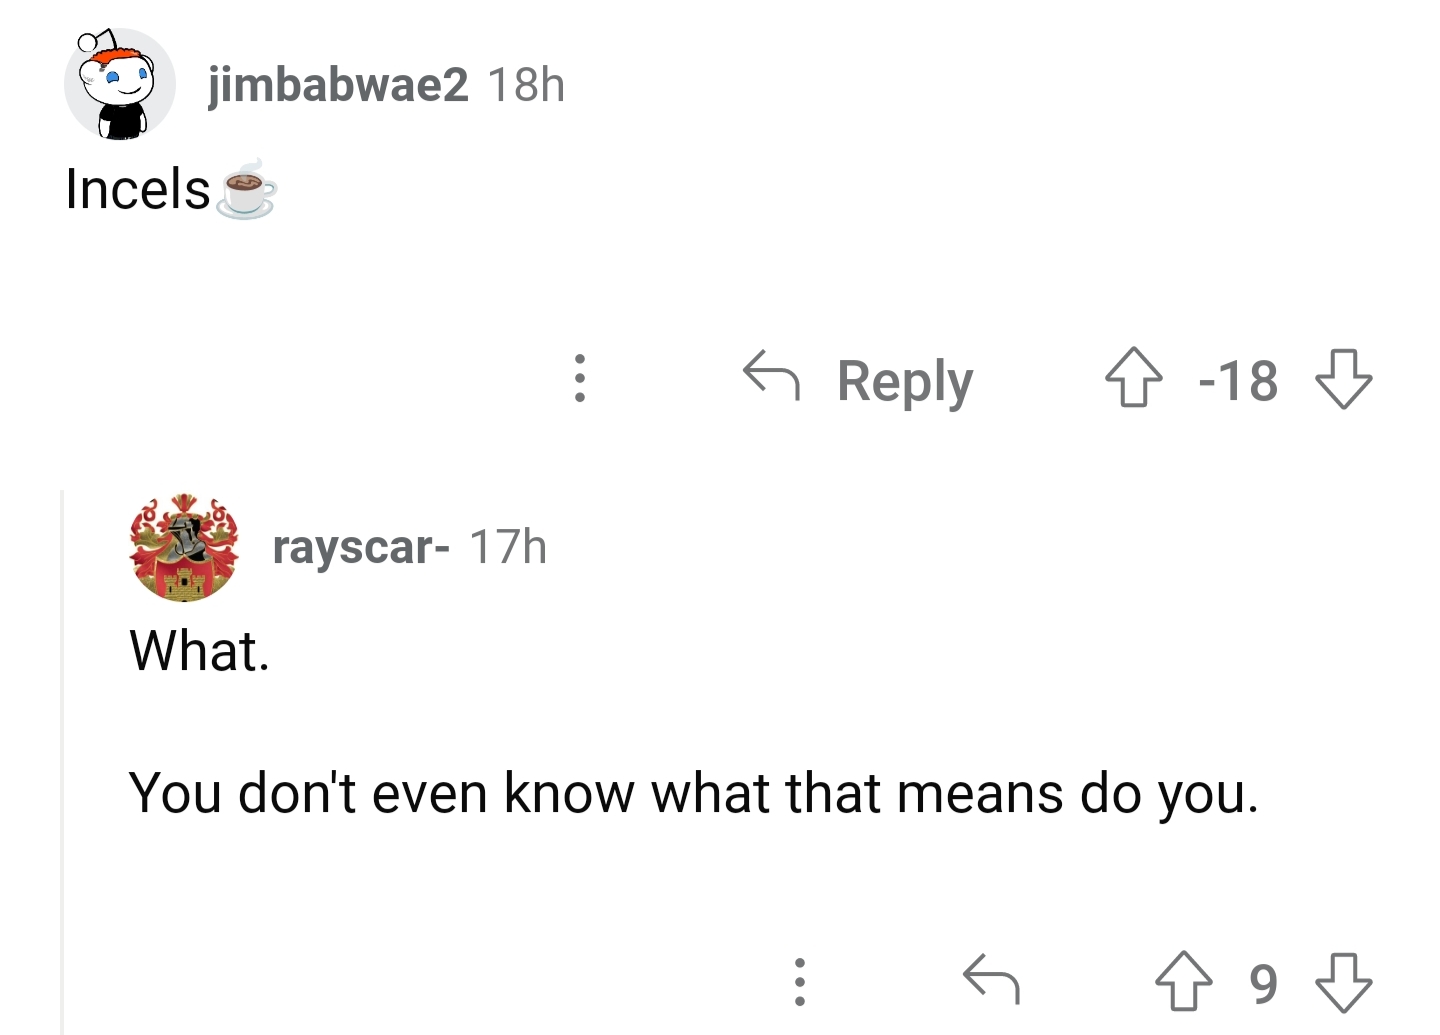Open rayscar- avatar image
The height and width of the screenshot is (1035, 1440).
[185, 547]
